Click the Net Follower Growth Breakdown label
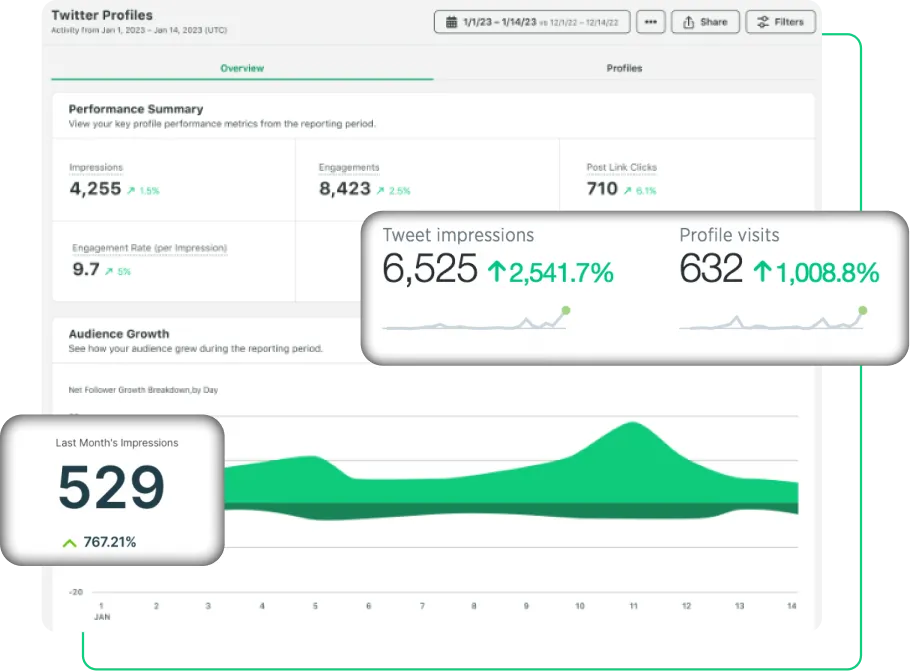This screenshot has width=910, height=671. (143, 390)
